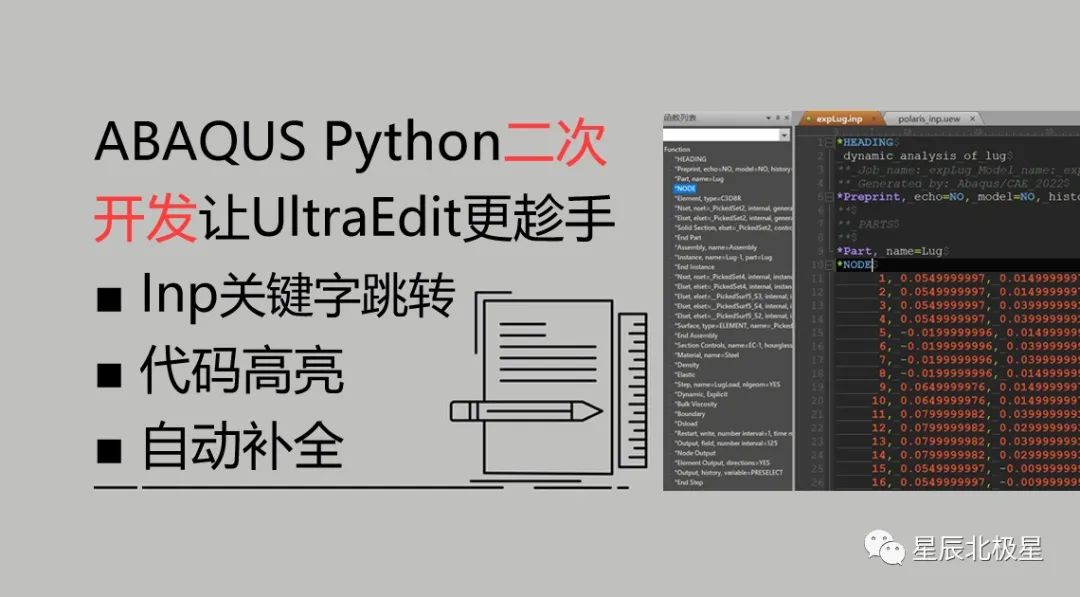Viewport: 1080px width, 597px height.
Task: Click the '** Job name' comment line
Action: [x=958, y=170]
